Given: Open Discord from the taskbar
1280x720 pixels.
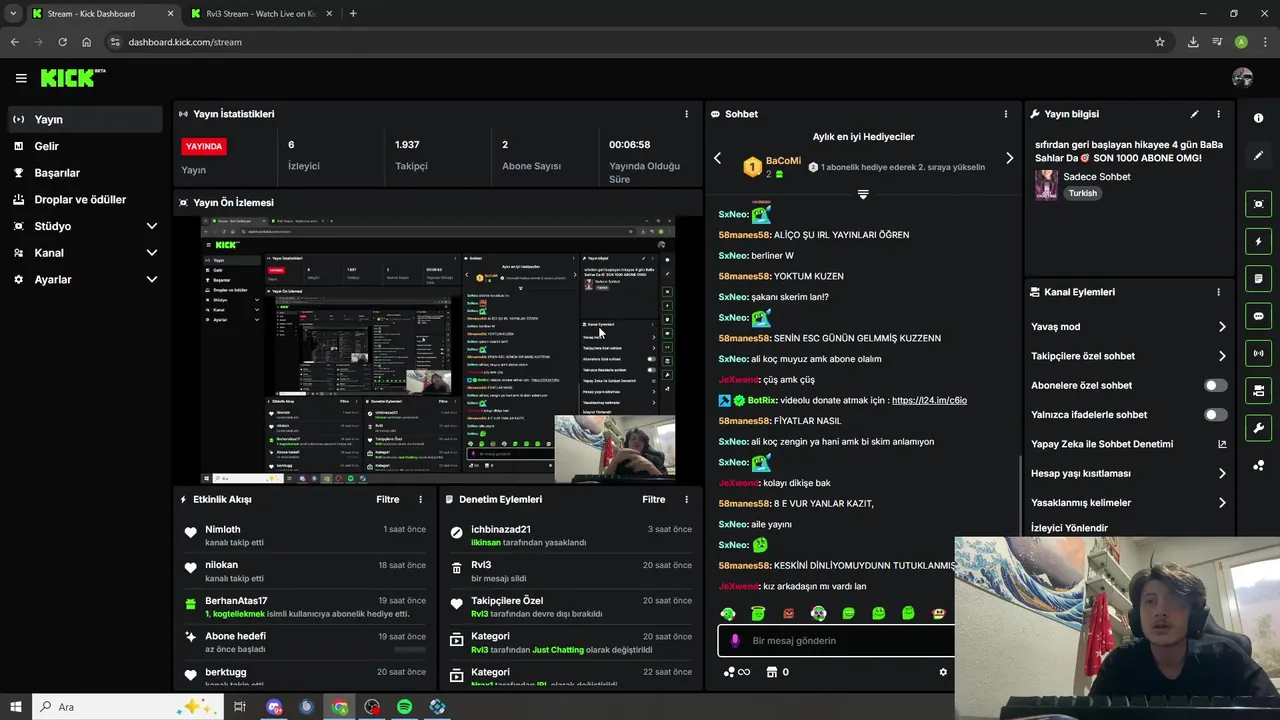Looking at the screenshot, I should tap(274, 707).
